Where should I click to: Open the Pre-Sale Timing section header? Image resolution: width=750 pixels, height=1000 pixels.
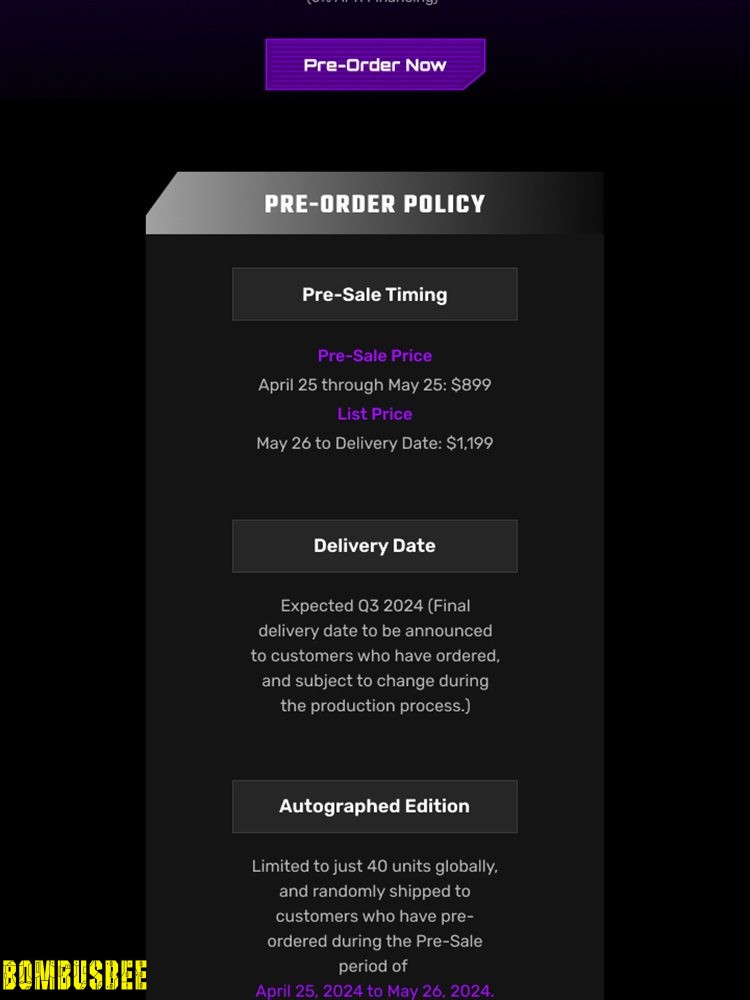[375, 294]
